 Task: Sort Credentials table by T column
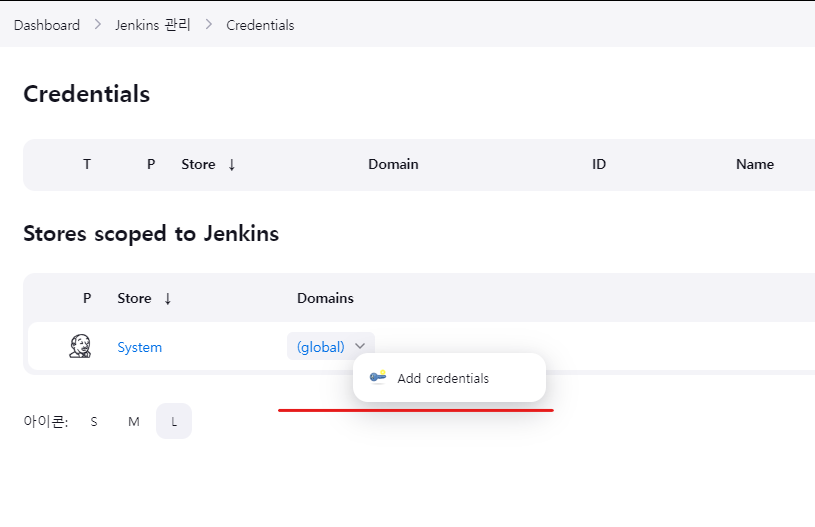pyautogui.click(x=87, y=164)
